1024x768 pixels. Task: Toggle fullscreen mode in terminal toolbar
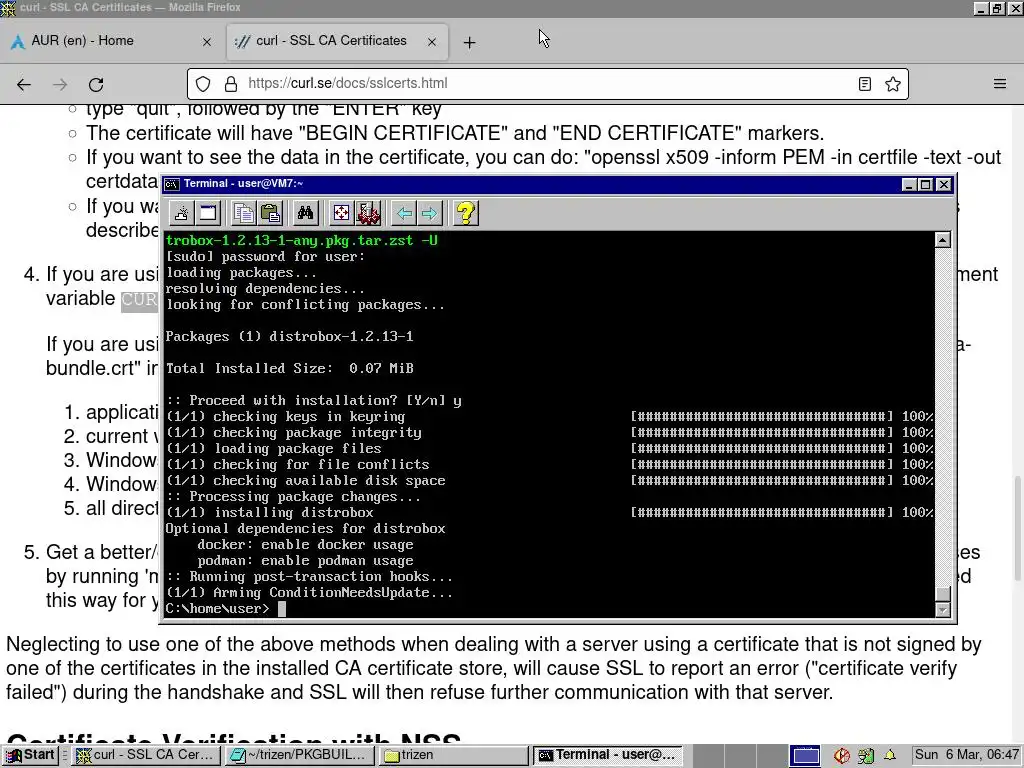pos(341,213)
